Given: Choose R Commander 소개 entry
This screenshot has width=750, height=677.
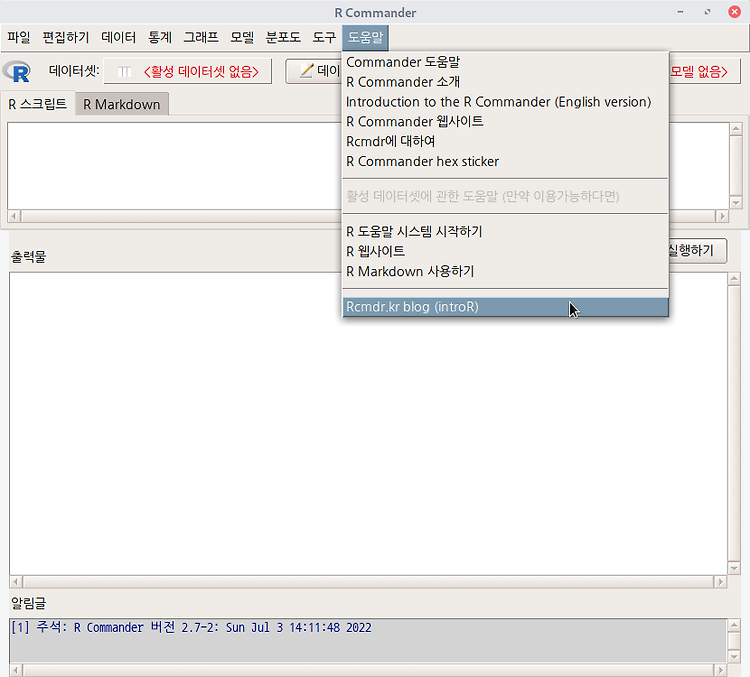Looking at the screenshot, I should coord(505,82).
